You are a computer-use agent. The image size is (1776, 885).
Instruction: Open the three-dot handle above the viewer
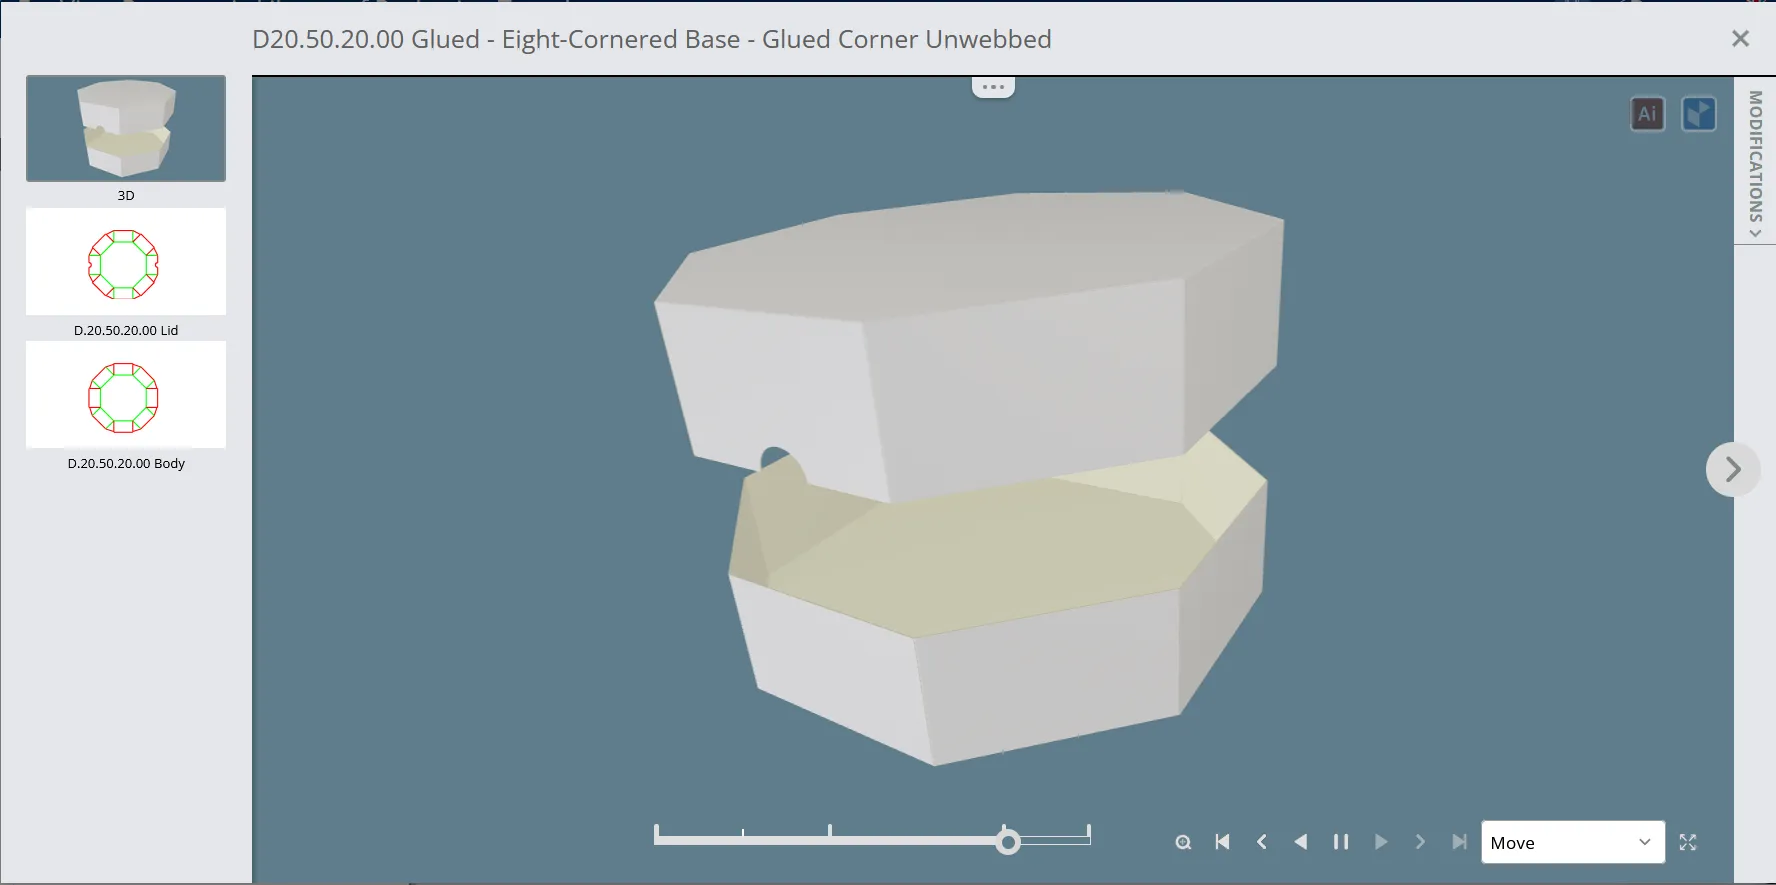(993, 87)
